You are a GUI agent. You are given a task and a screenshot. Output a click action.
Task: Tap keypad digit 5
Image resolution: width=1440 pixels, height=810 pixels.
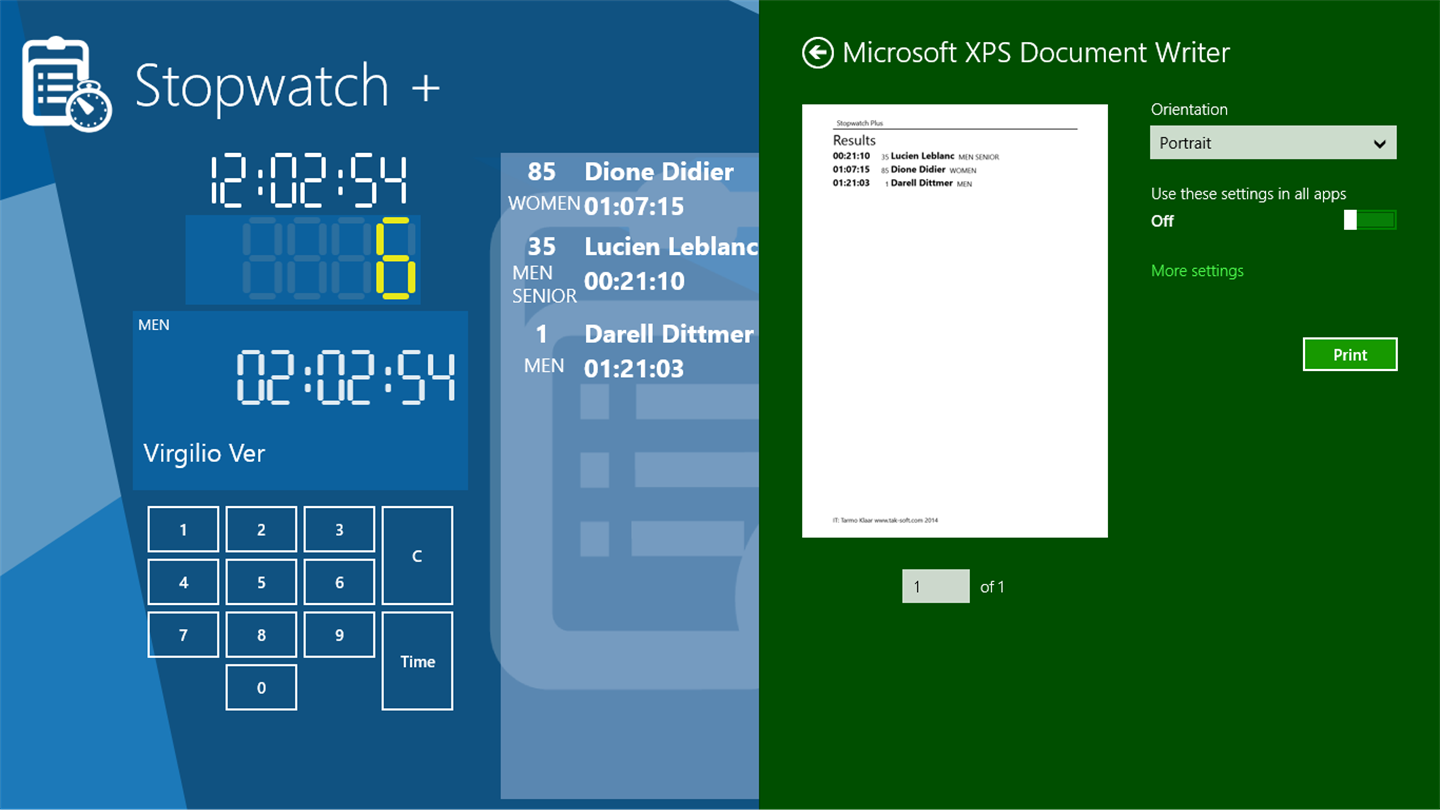(261, 582)
